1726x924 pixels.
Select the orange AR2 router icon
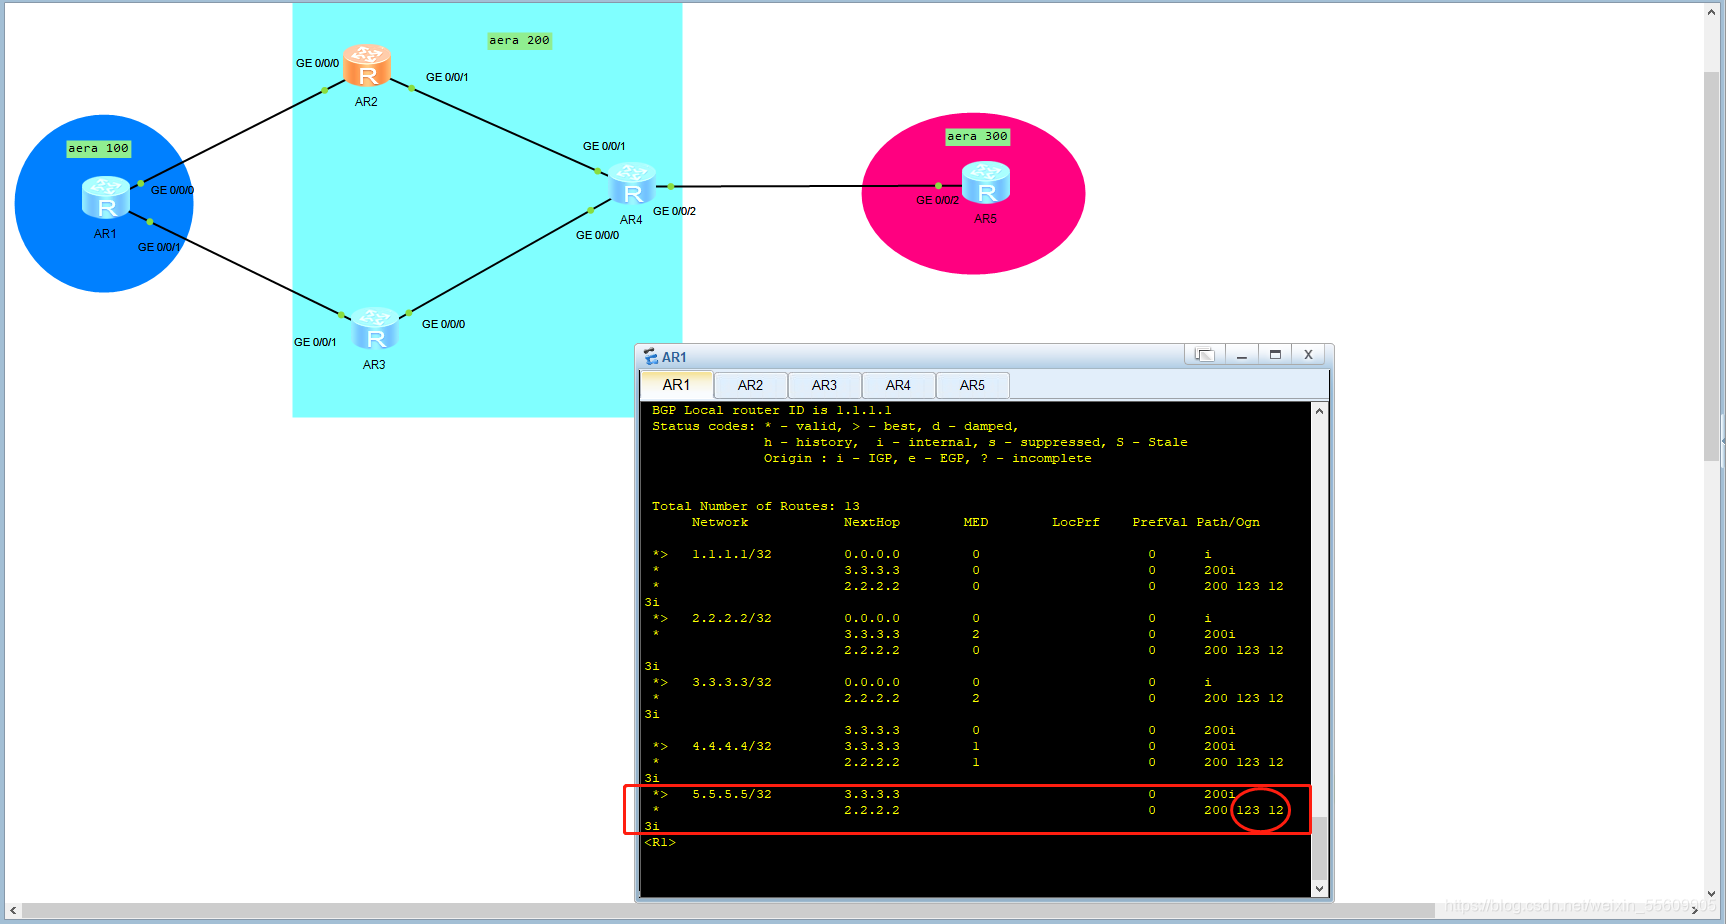pos(367,65)
